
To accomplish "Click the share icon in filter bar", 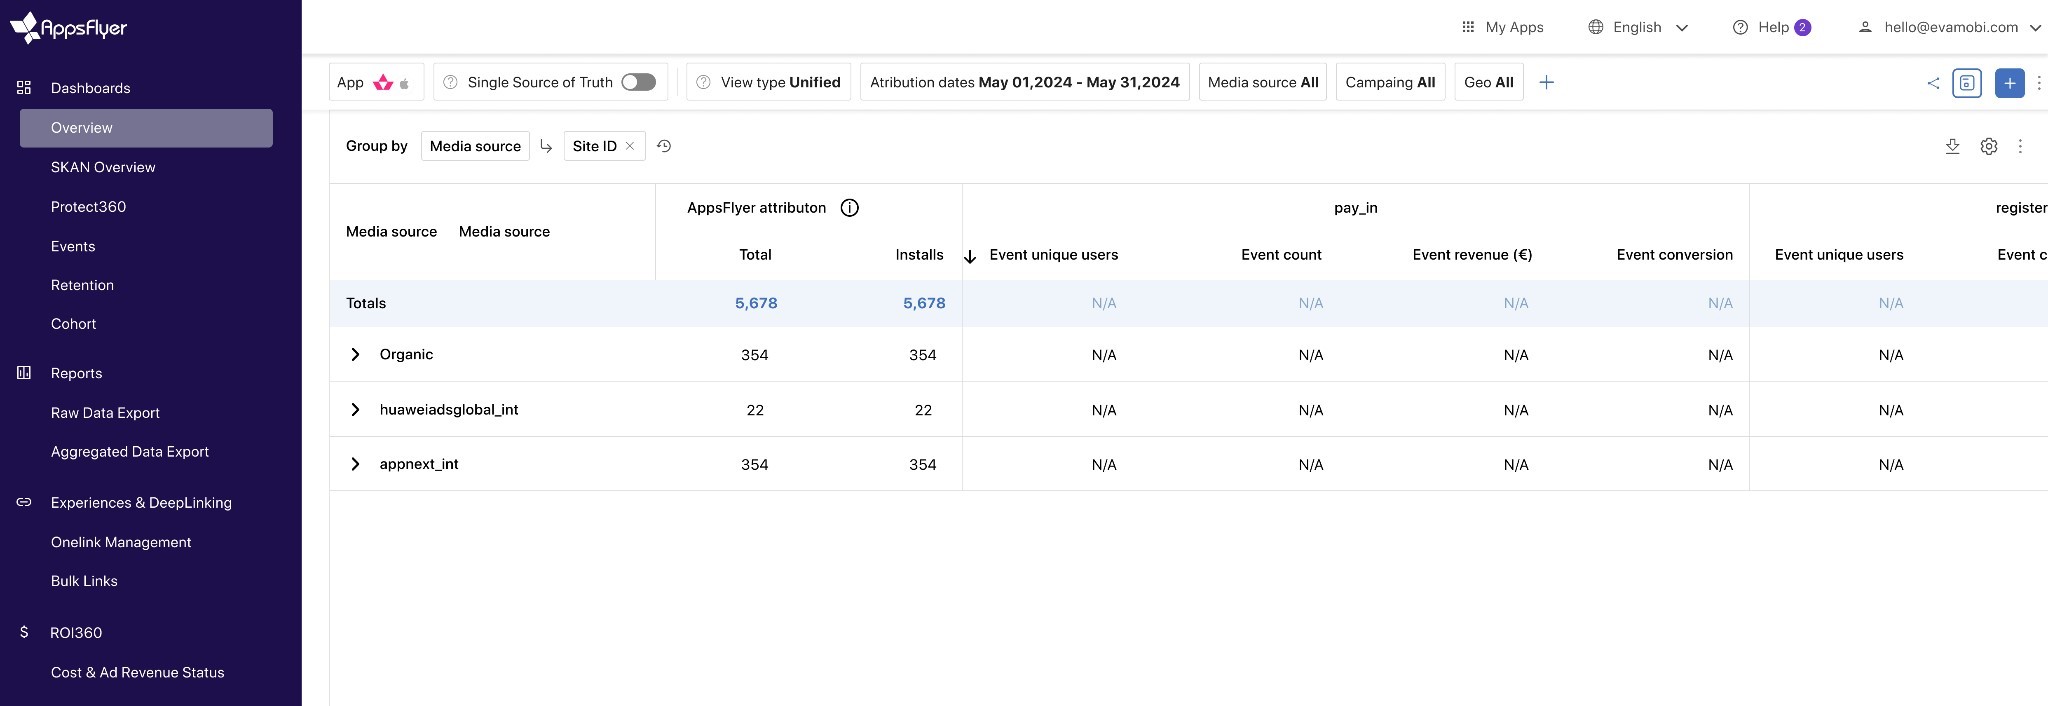I will (1933, 83).
